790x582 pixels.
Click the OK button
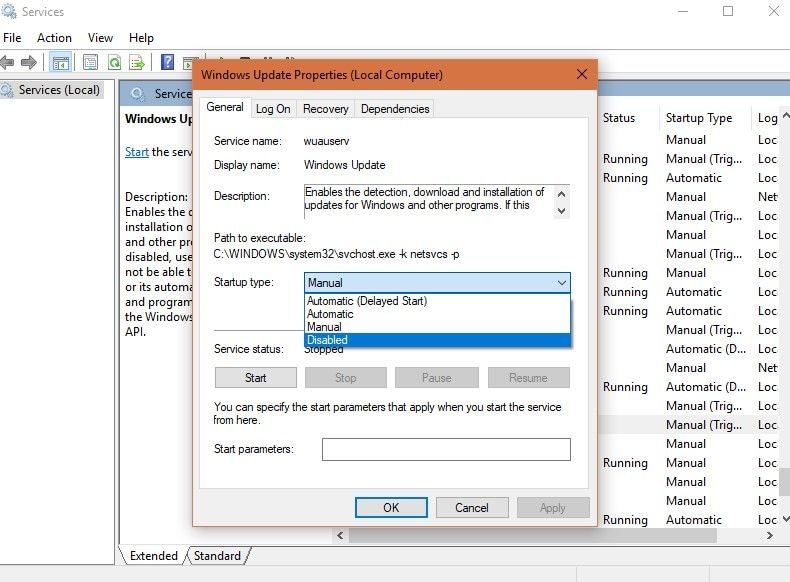tap(391, 507)
